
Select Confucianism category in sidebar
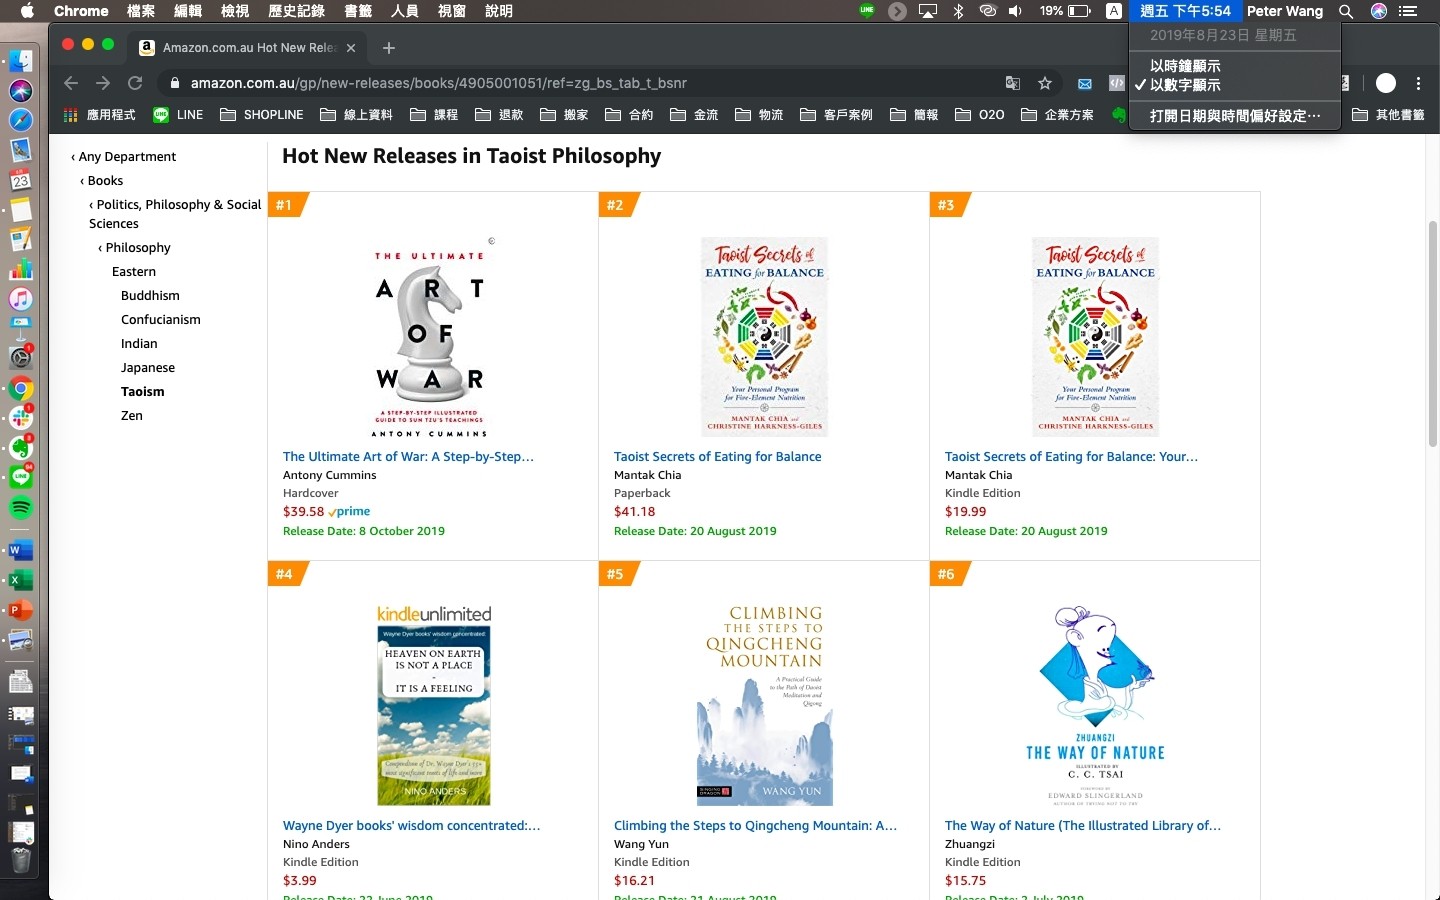[161, 320]
